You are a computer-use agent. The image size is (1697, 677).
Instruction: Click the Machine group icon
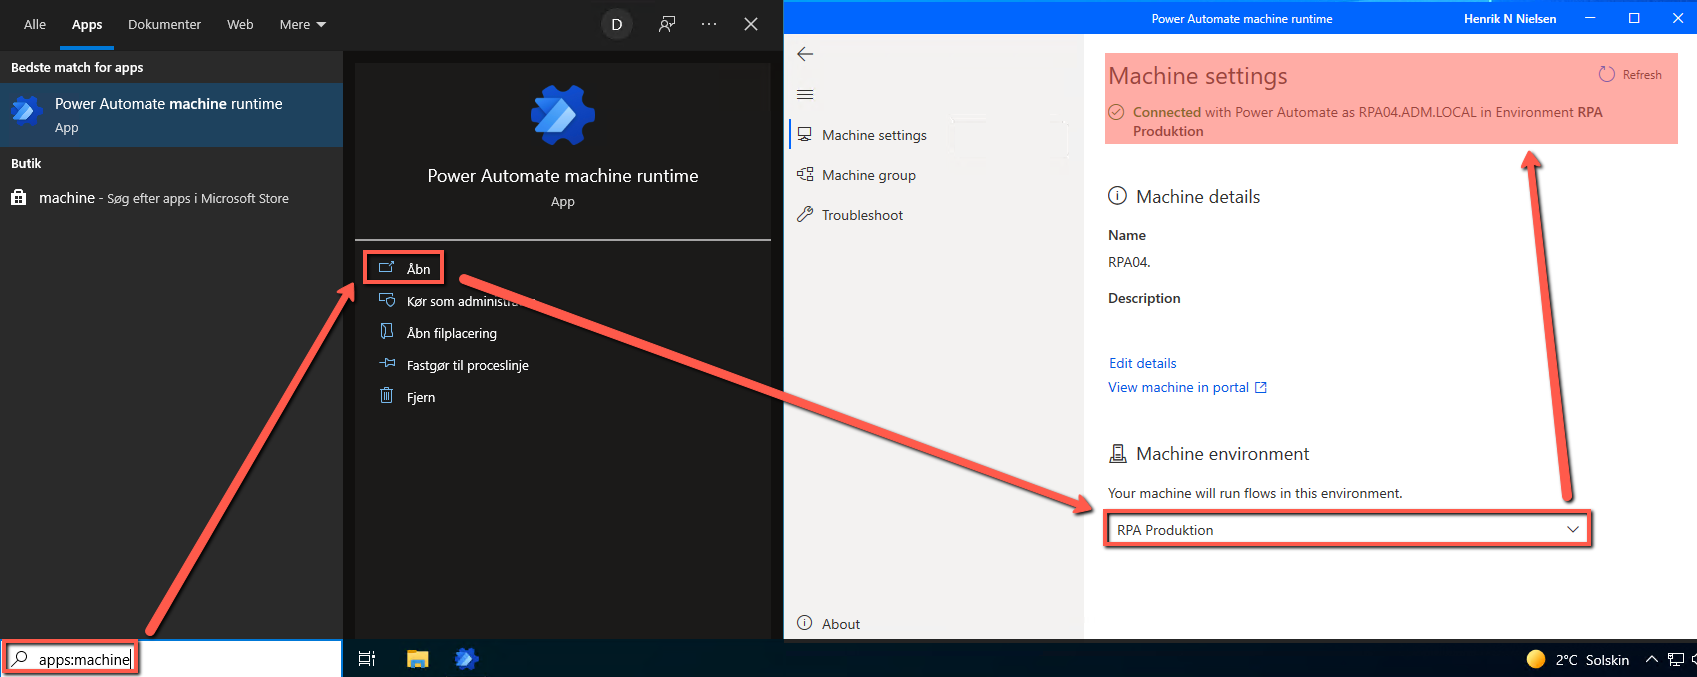coord(805,174)
